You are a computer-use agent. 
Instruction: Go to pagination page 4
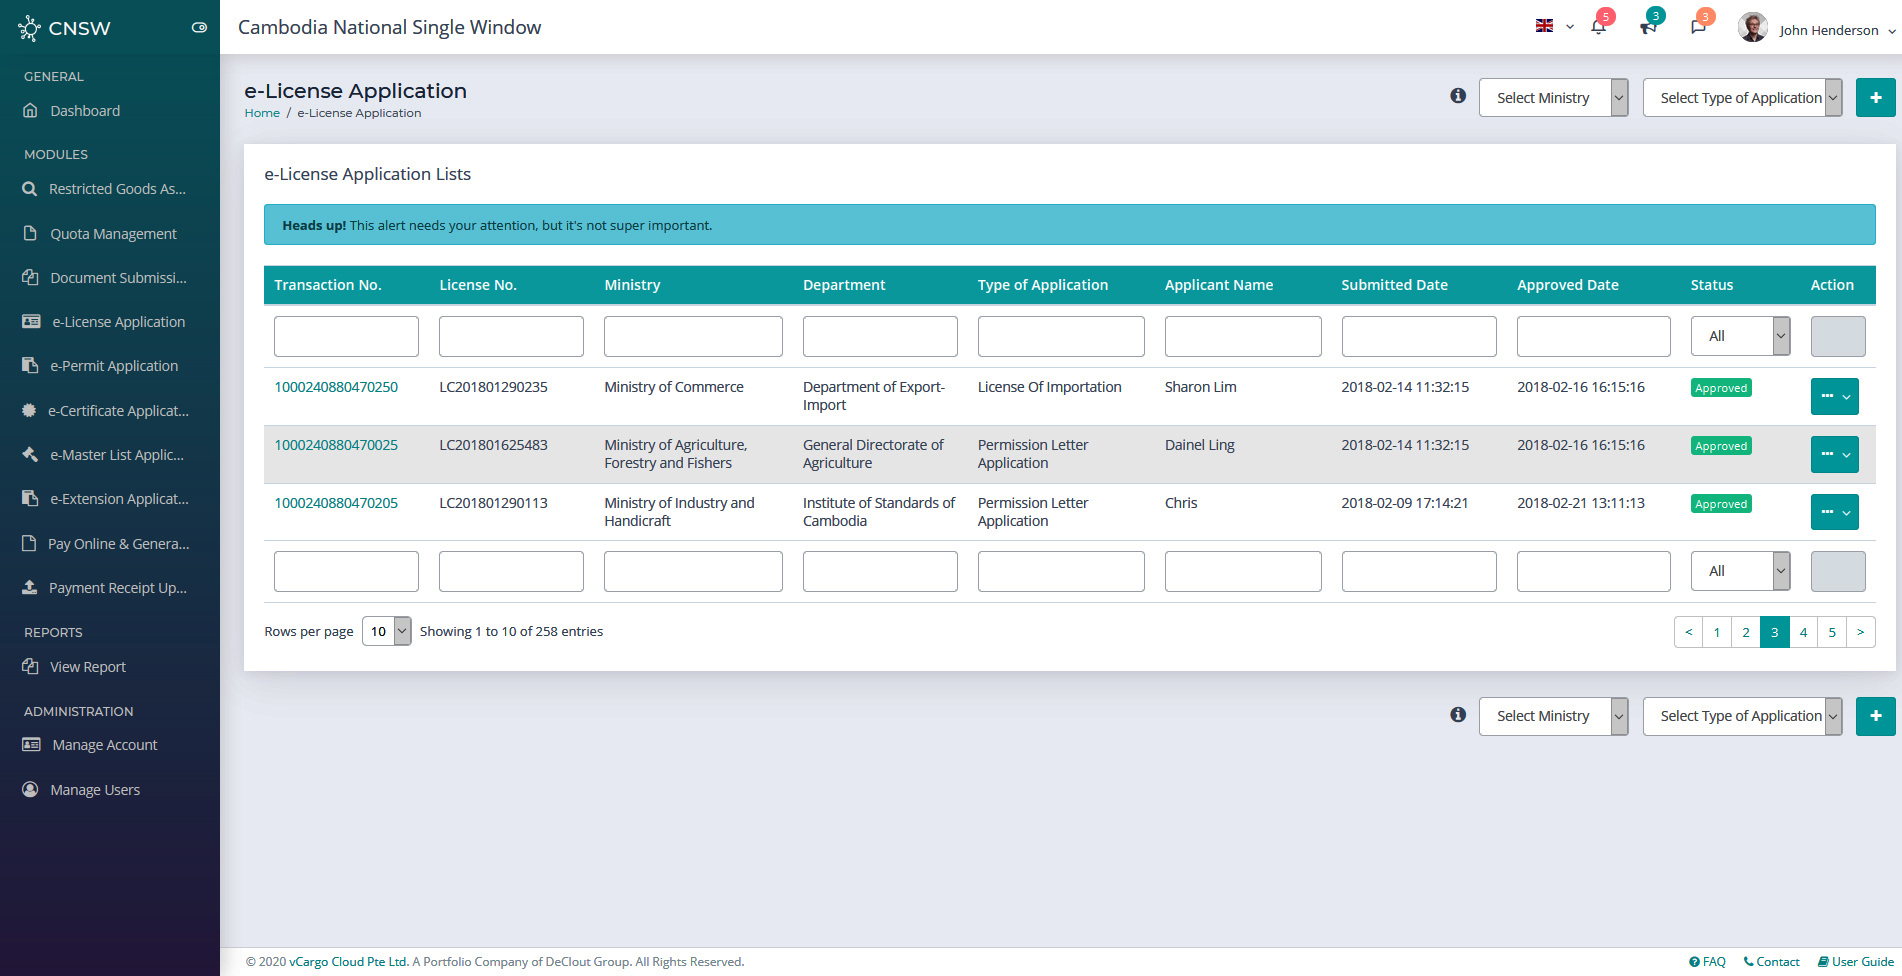tap(1803, 632)
